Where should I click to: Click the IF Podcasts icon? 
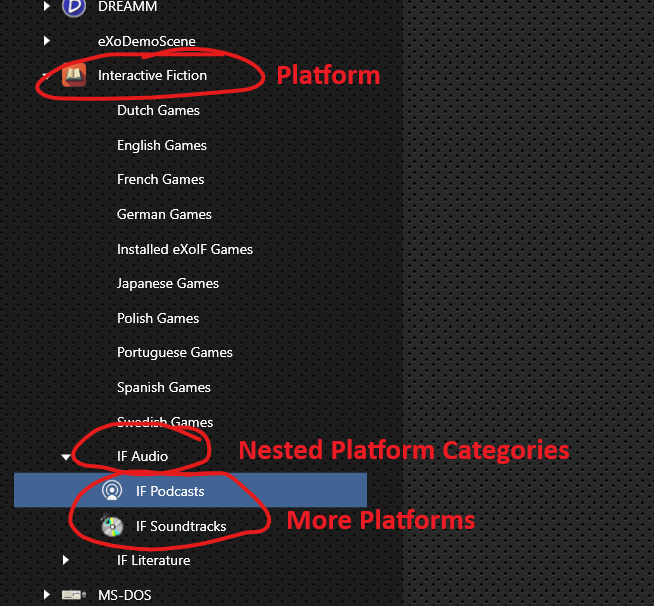point(112,491)
